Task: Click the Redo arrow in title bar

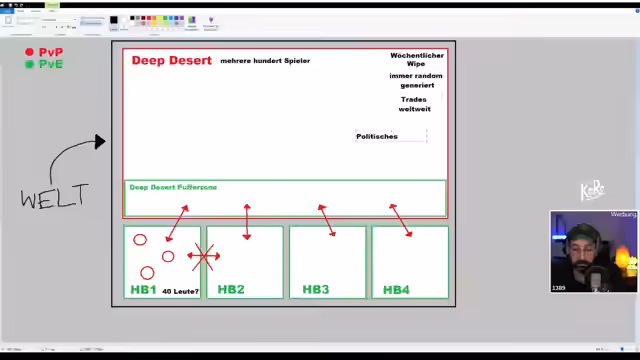Action: (x=21, y=5)
